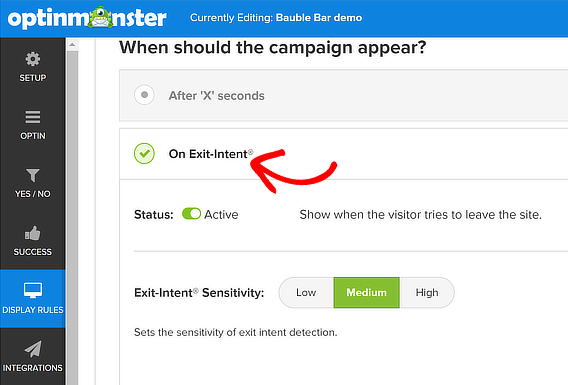This screenshot has height=385, width=568.
Task: Click the vertical scrollbar track
Action: [x=72, y=218]
